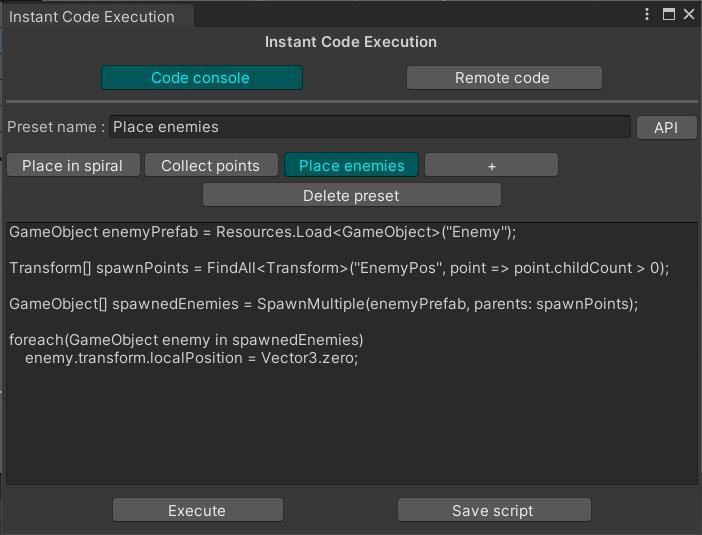This screenshot has width=702, height=535.
Task: Click the Execute button
Action: point(197,510)
